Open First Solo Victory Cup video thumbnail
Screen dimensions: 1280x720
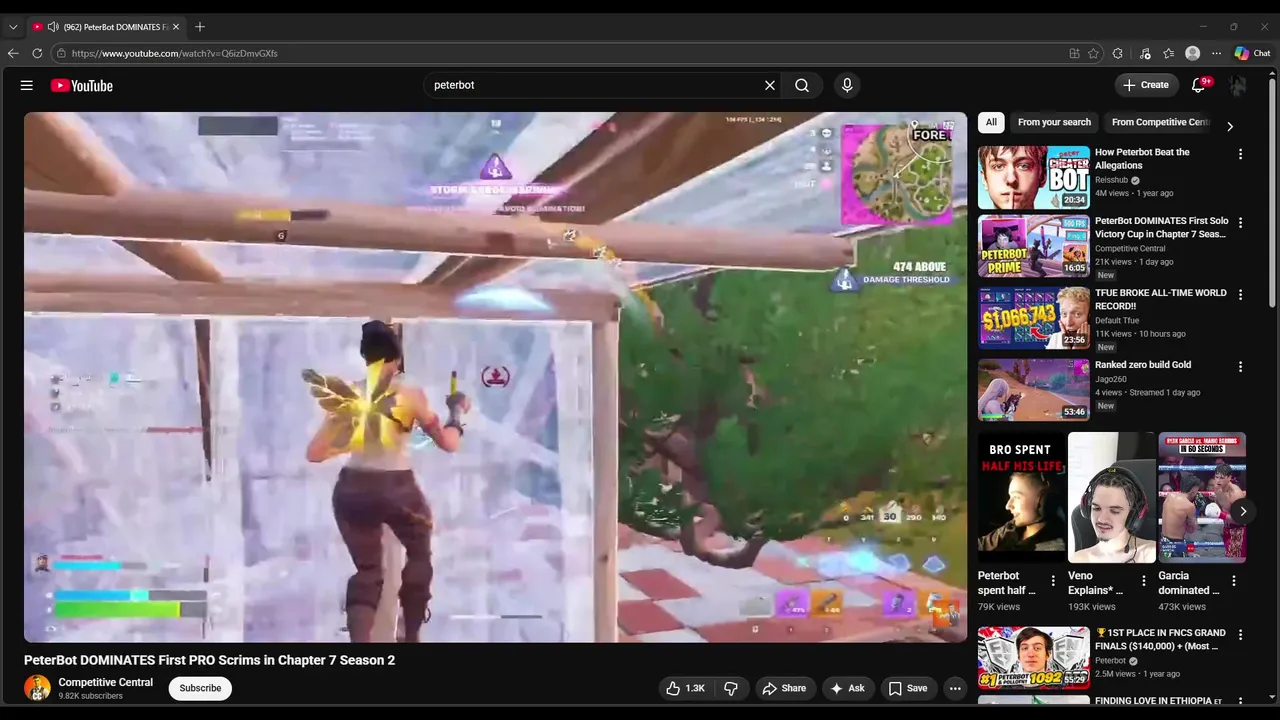1034,246
